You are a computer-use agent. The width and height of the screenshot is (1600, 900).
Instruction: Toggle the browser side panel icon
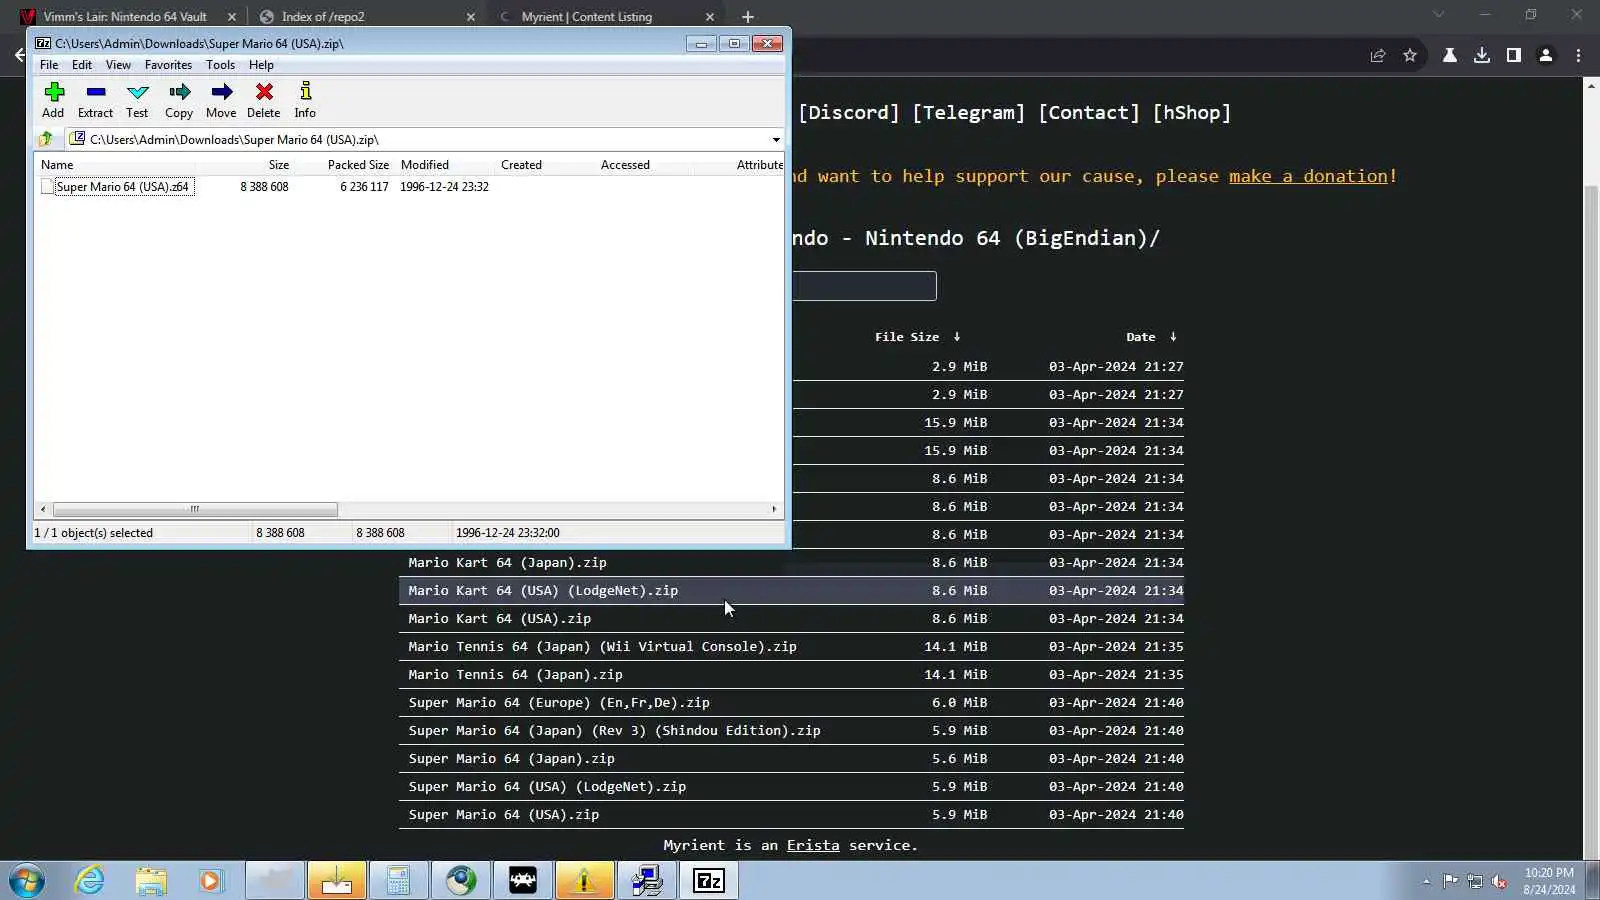point(1514,56)
